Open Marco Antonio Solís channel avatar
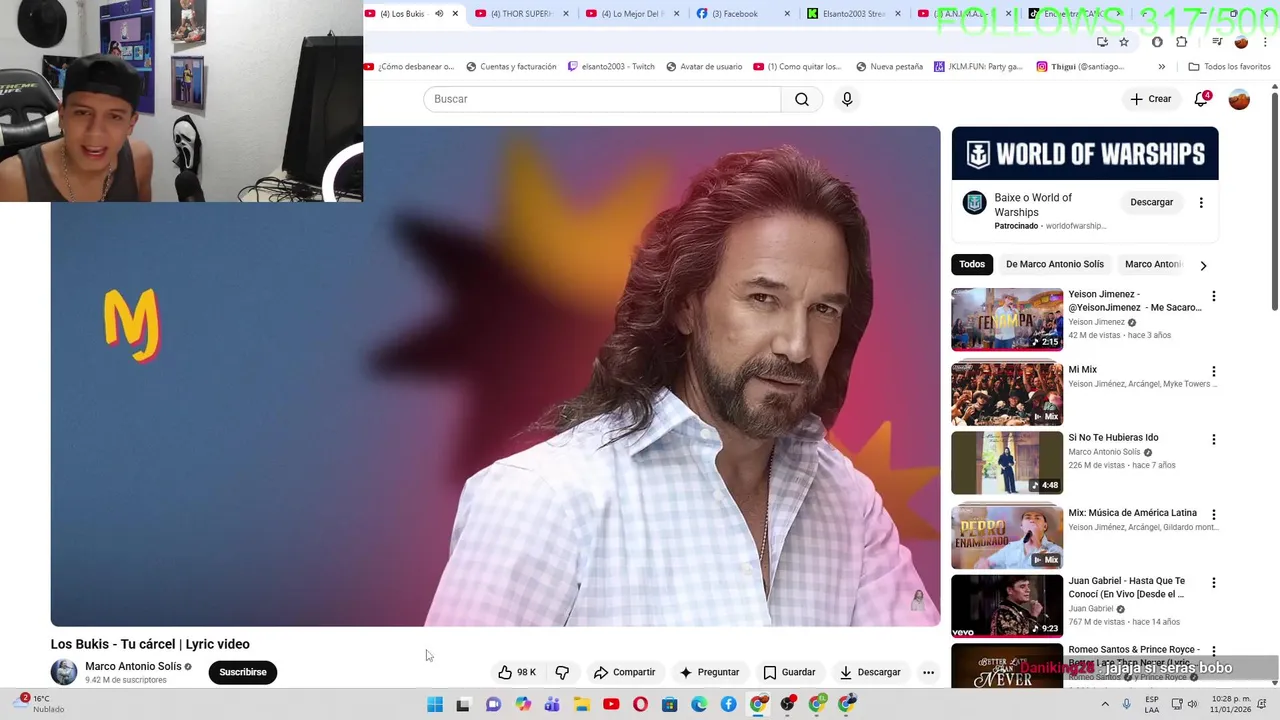1280x720 pixels. click(64, 672)
